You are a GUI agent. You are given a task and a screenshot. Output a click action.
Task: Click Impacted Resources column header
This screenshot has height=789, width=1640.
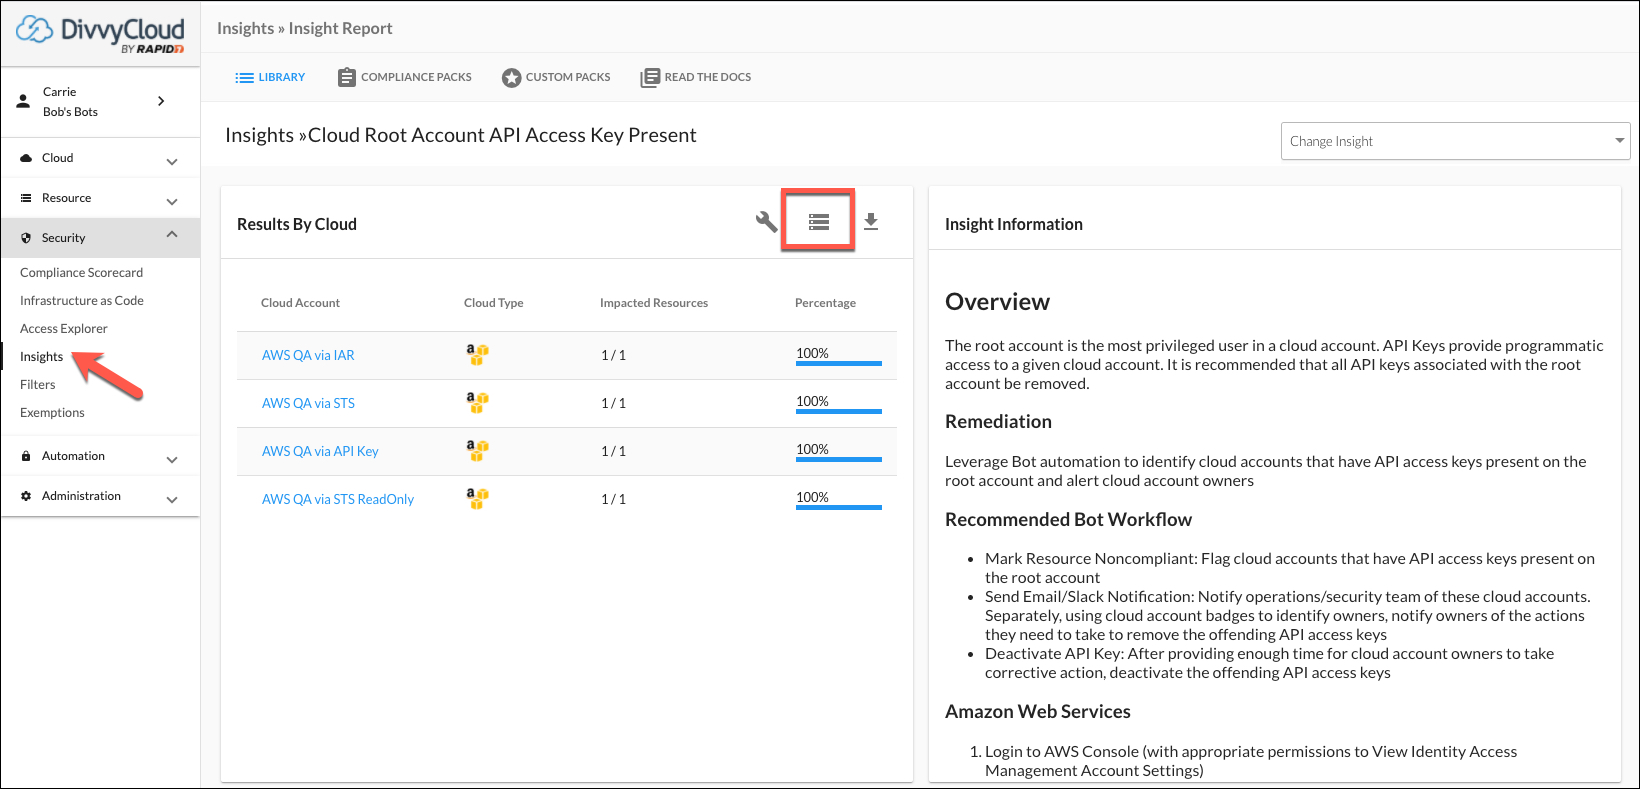coord(654,303)
